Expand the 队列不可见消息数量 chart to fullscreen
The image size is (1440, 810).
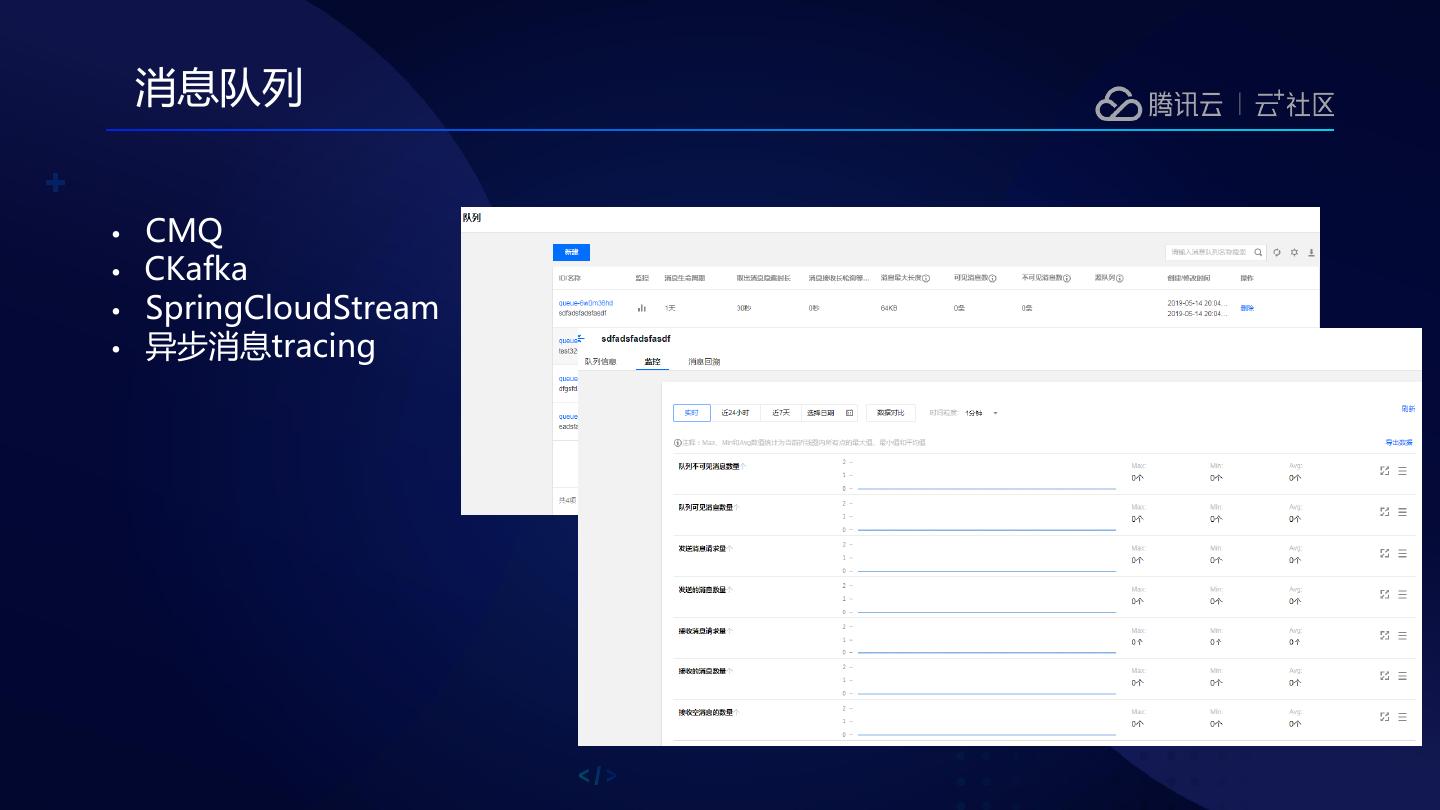1385,470
